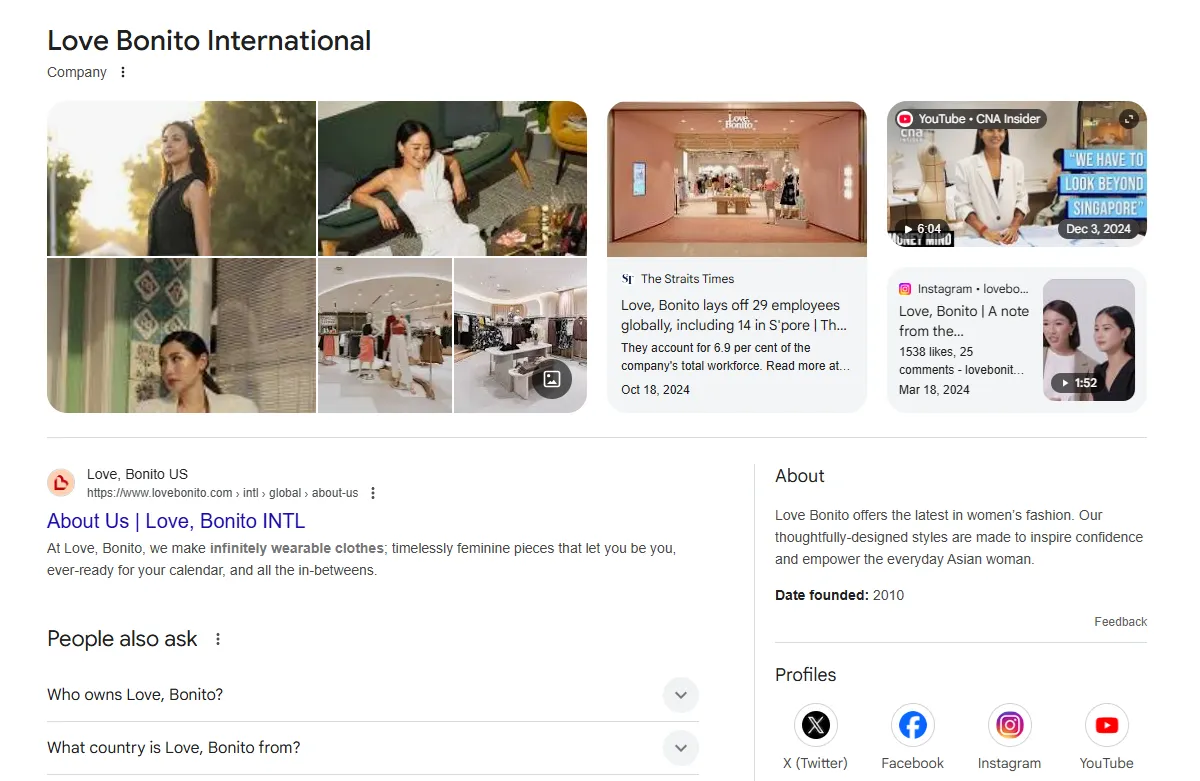Open the Love, Bonito storefront photo
The image size is (1200, 781).
click(736, 179)
